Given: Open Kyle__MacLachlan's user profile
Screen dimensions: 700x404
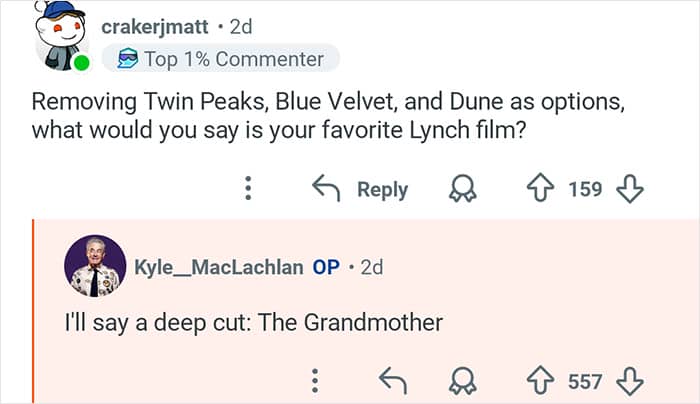Looking at the screenshot, I should pyautogui.click(x=219, y=268).
